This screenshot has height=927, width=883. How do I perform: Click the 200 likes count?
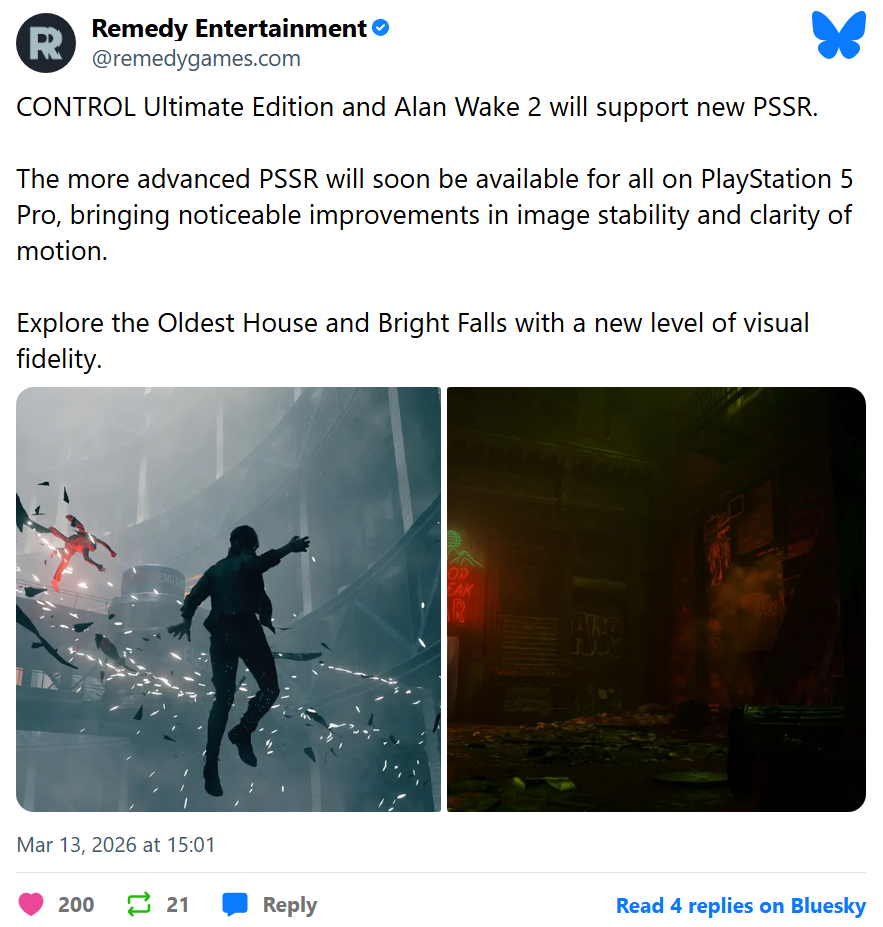click(x=76, y=905)
